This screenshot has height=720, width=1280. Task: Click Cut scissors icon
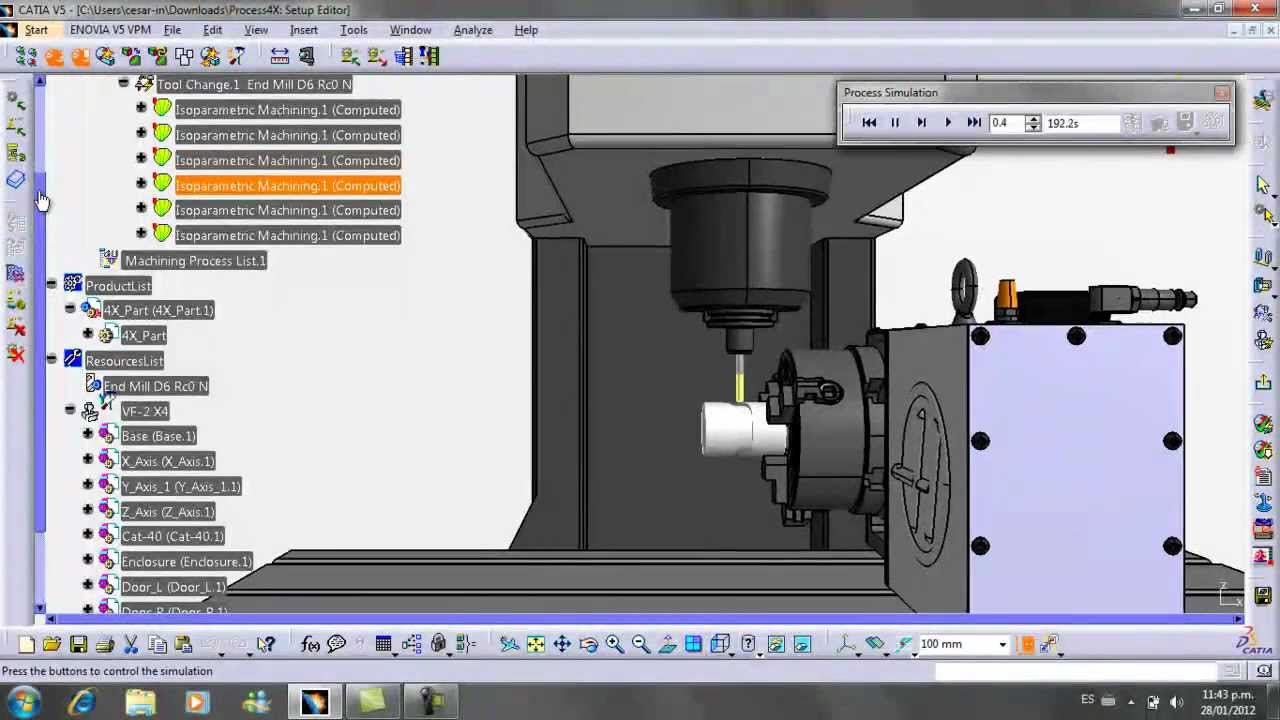click(130, 645)
